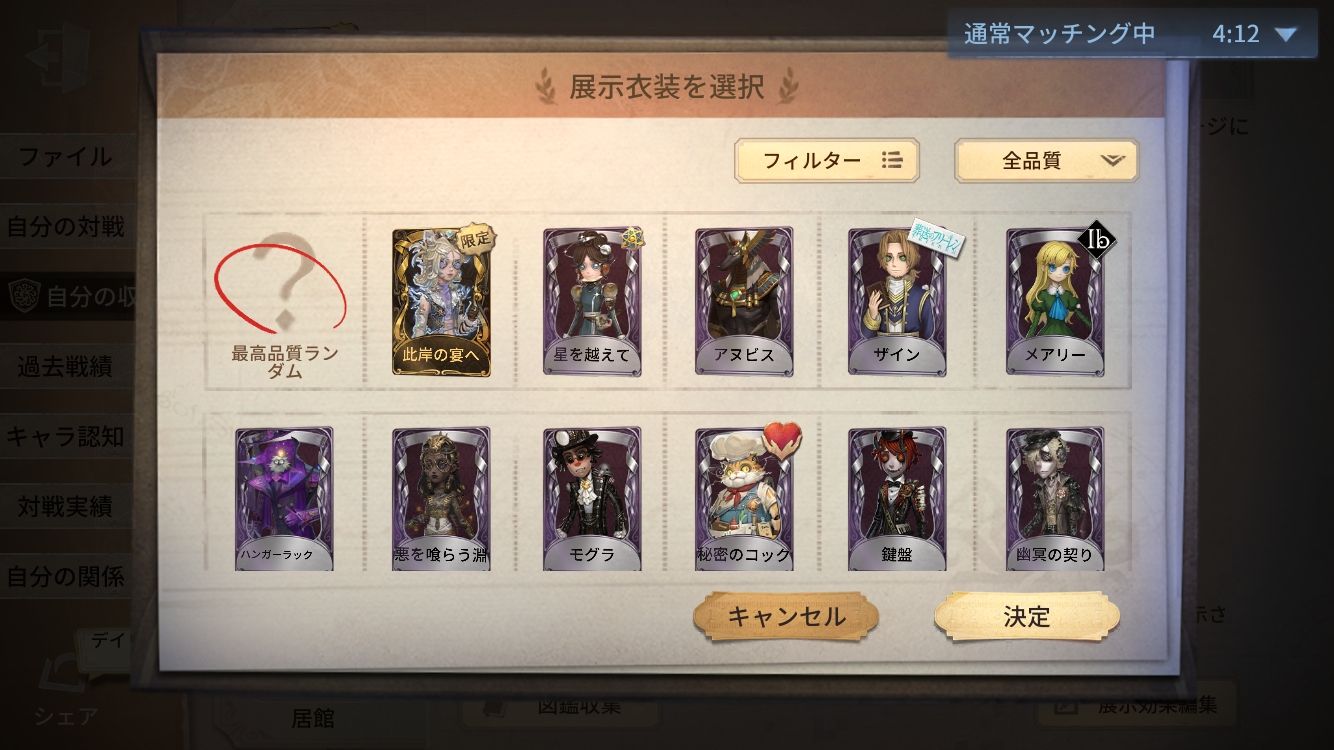Click the キャンセル button

coord(786,616)
